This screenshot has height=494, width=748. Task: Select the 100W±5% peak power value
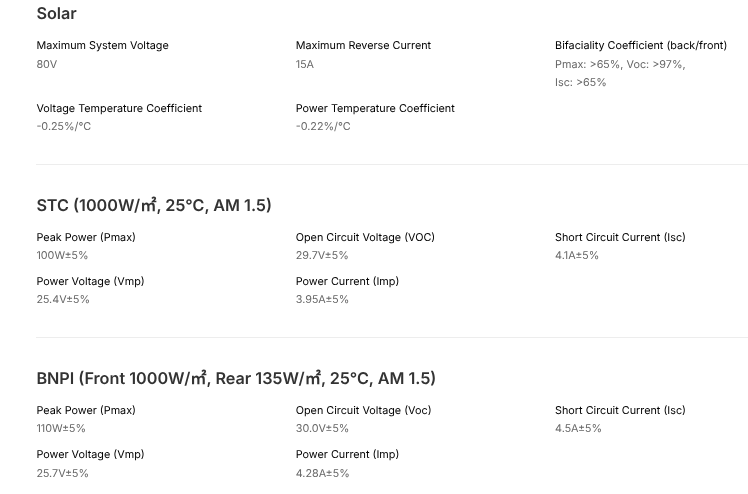[x=62, y=256]
